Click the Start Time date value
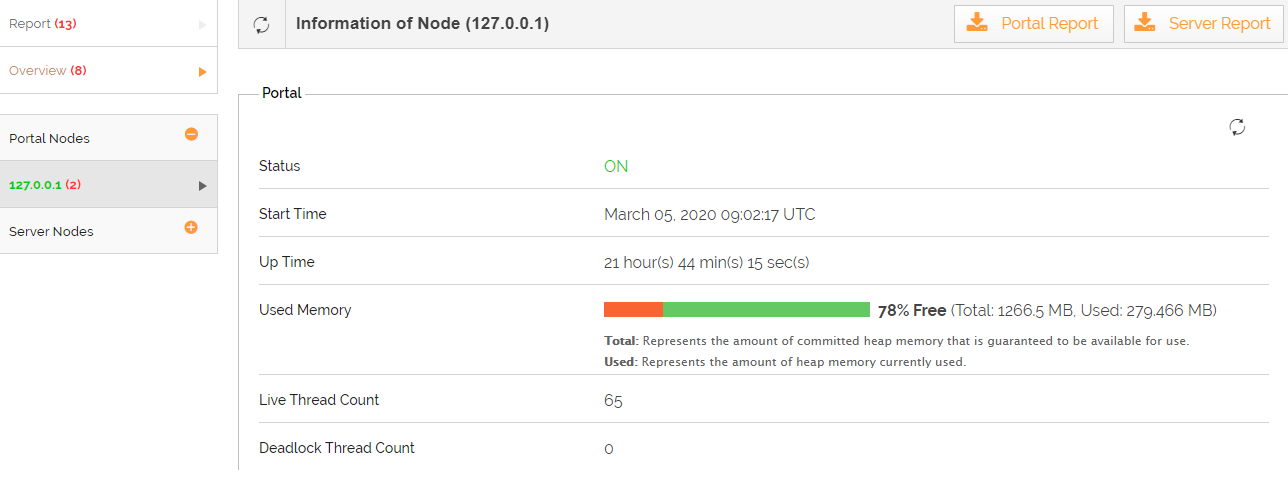This screenshot has width=1288, height=482. tap(709, 214)
